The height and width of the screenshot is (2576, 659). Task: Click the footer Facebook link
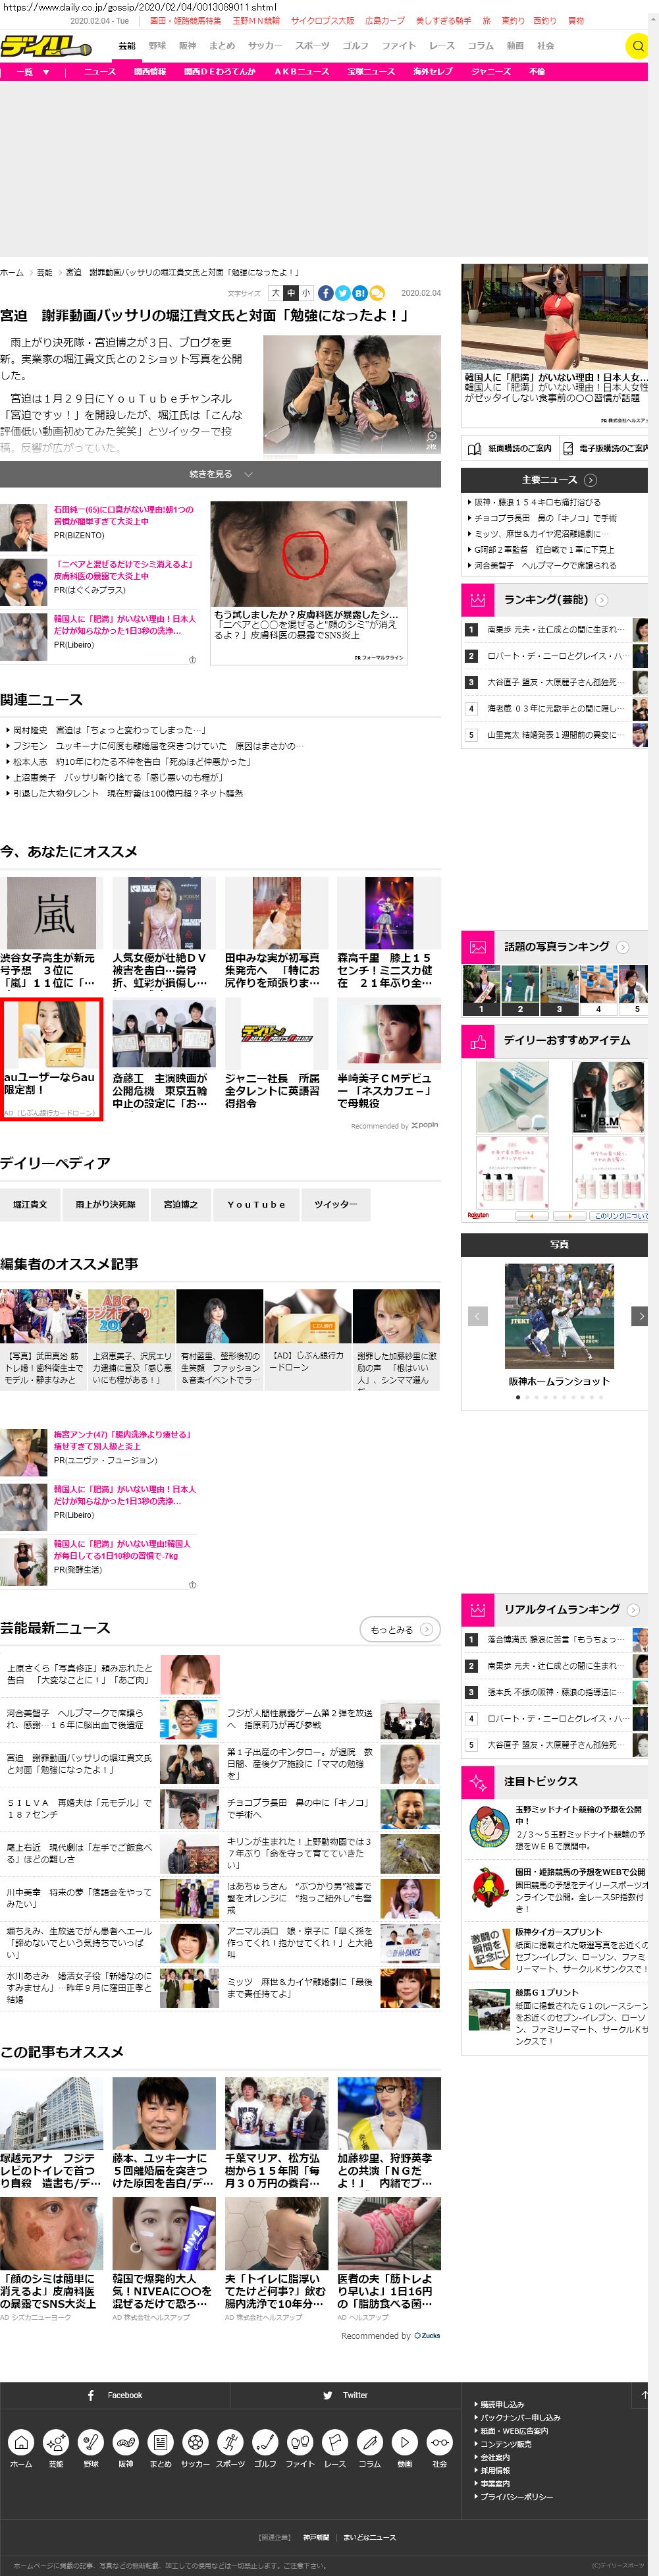tap(115, 2394)
